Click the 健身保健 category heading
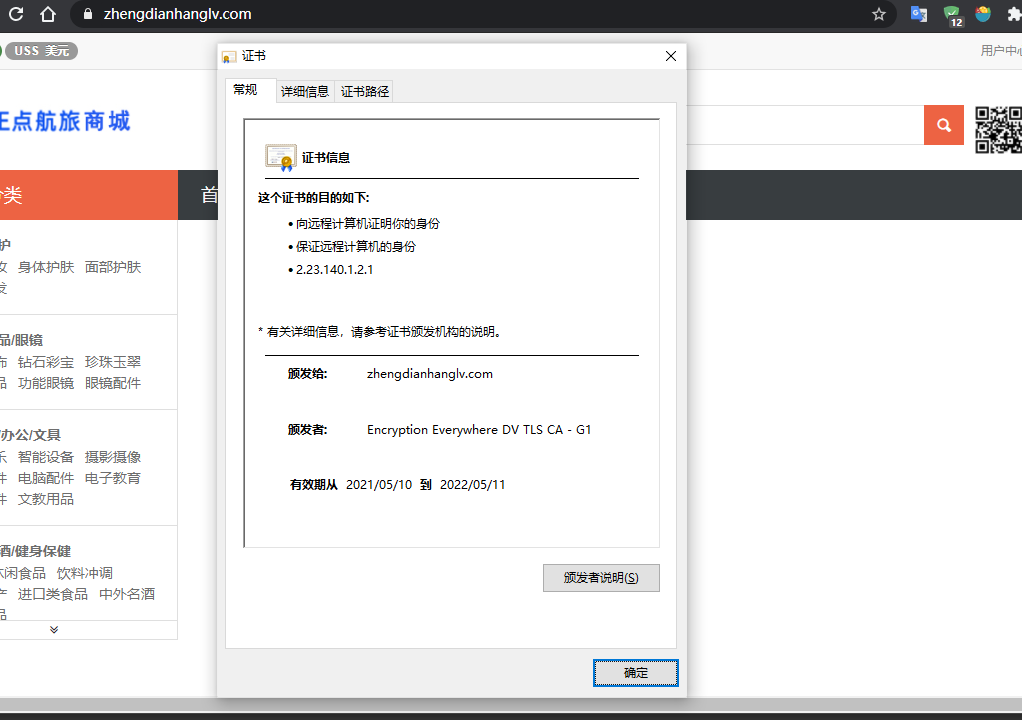1022x720 pixels. coord(43,551)
